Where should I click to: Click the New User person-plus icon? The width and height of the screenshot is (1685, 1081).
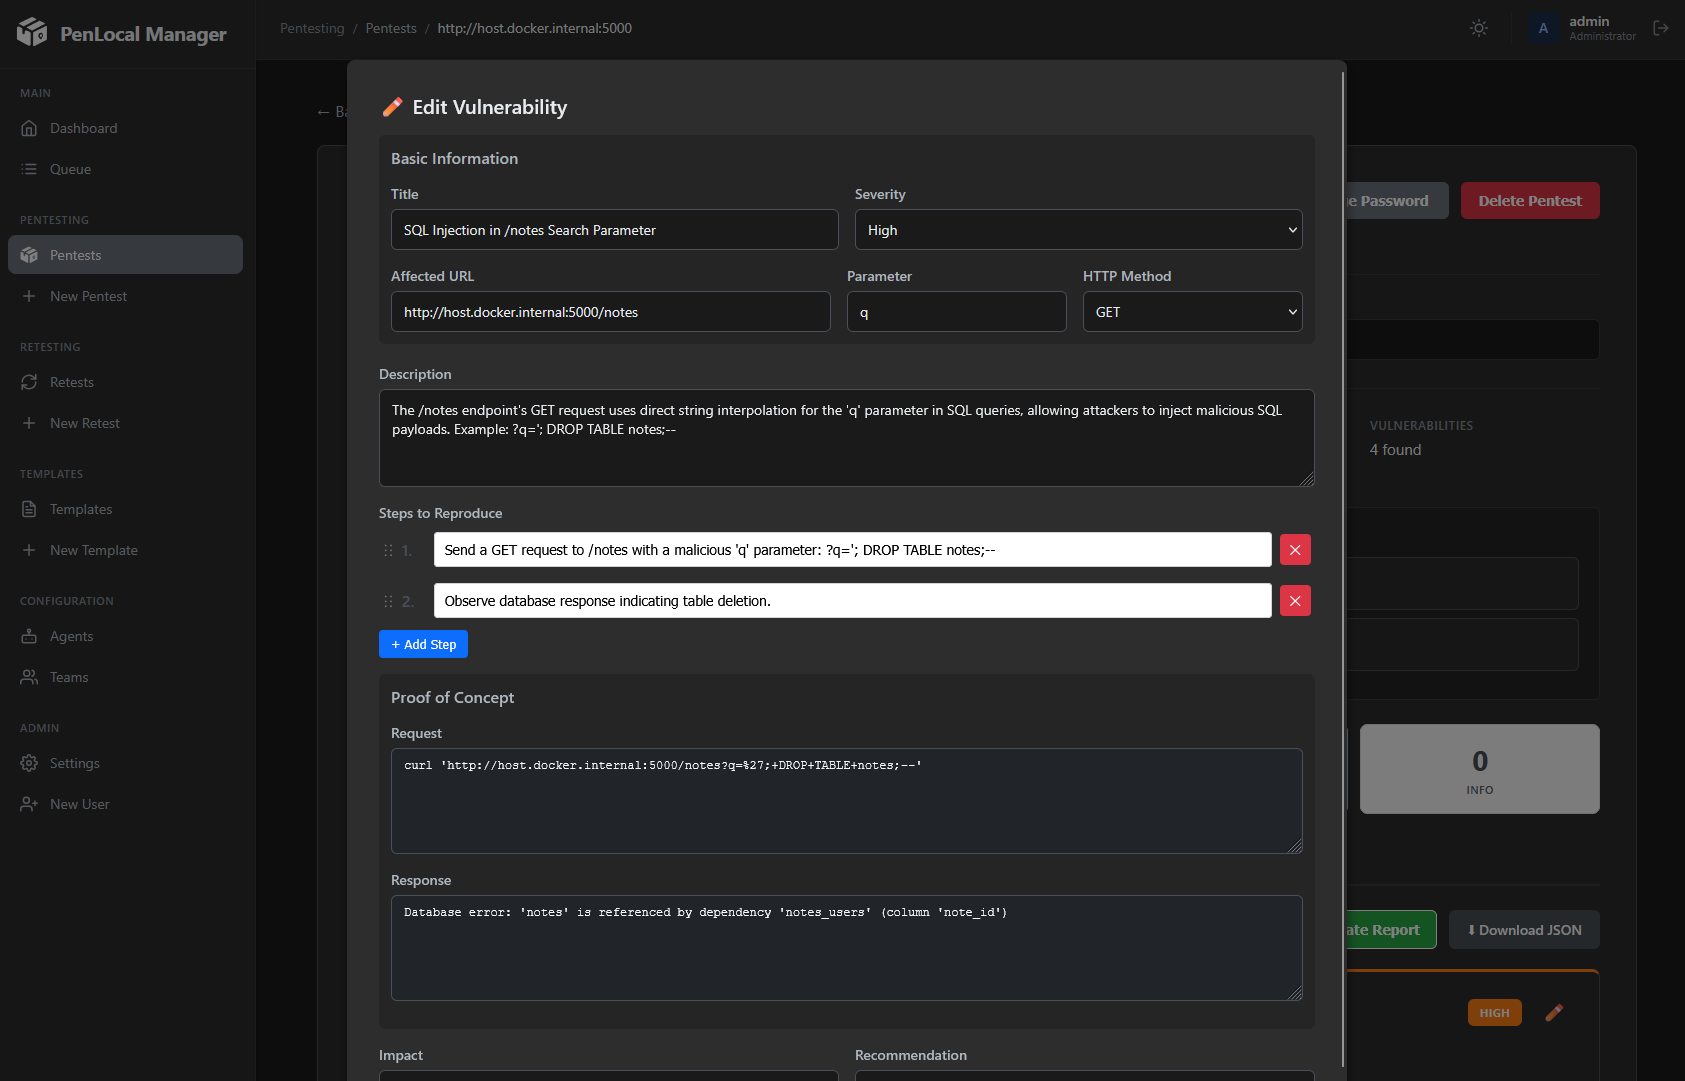click(31, 804)
